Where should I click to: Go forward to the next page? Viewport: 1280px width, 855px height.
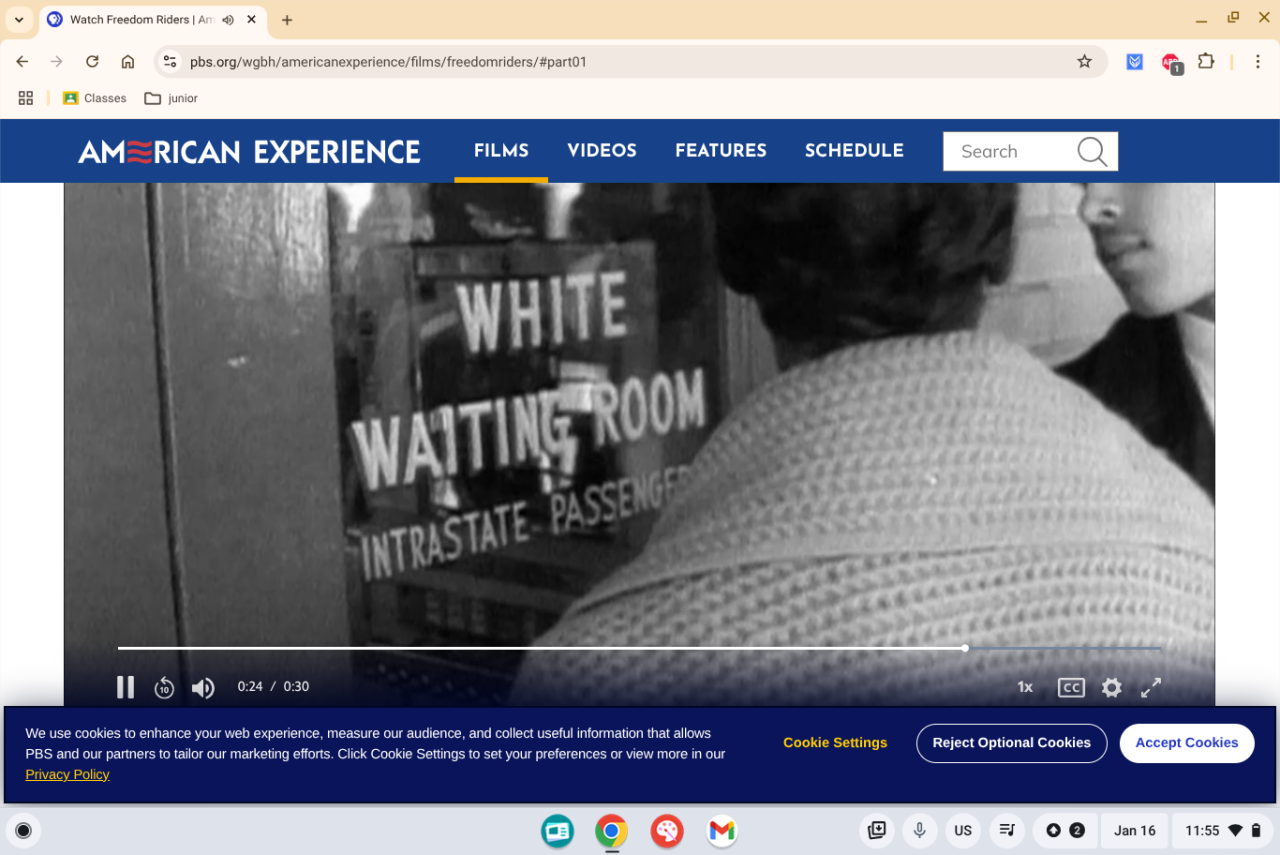point(57,62)
